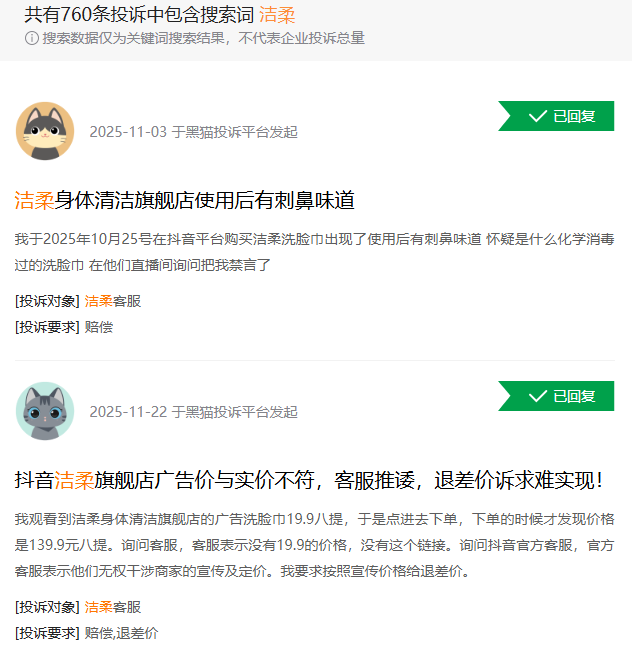
Task: Click the checkmark in second 已回复 badge
Action: point(538,396)
